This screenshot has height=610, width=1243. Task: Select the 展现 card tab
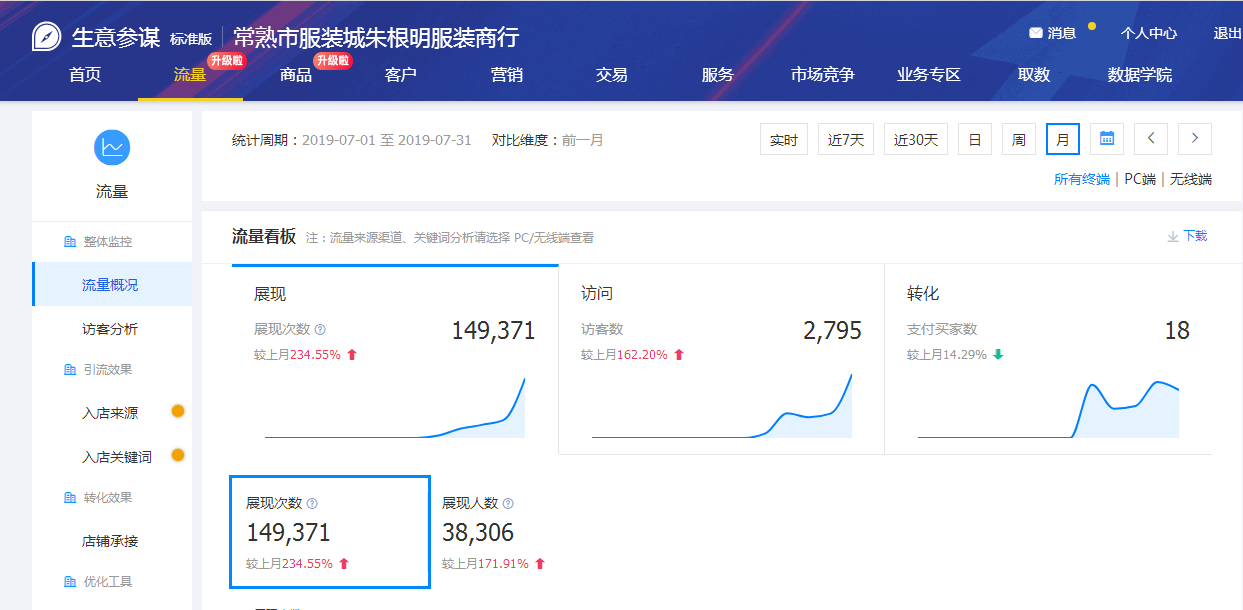coord(395,360)
